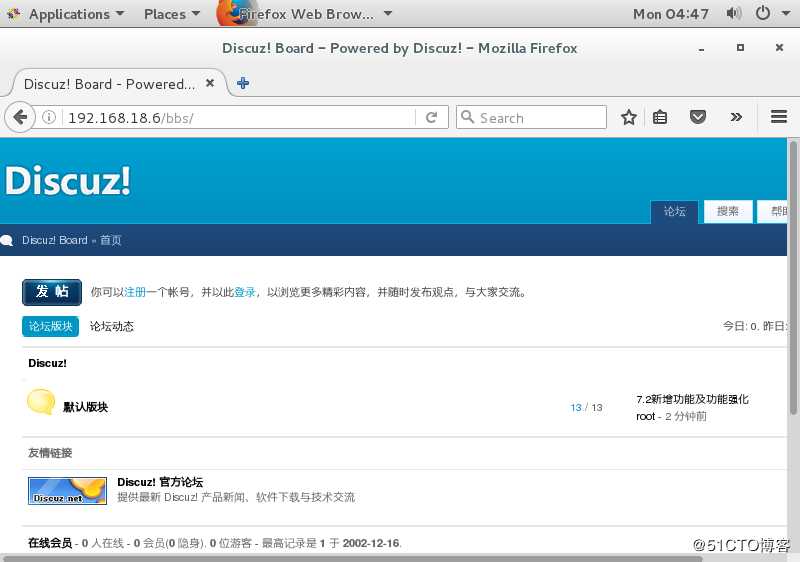Select the 论坛动态 tab
Screen dimensions: 800x562
click(x=112, y=326)
